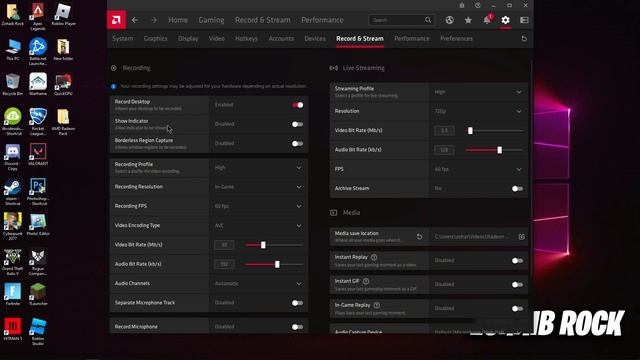Image resolution: width=640 pixels, height=360 pixels.
Task: Show Instant GIF help tooltip icon
Action: pos(366,281)
